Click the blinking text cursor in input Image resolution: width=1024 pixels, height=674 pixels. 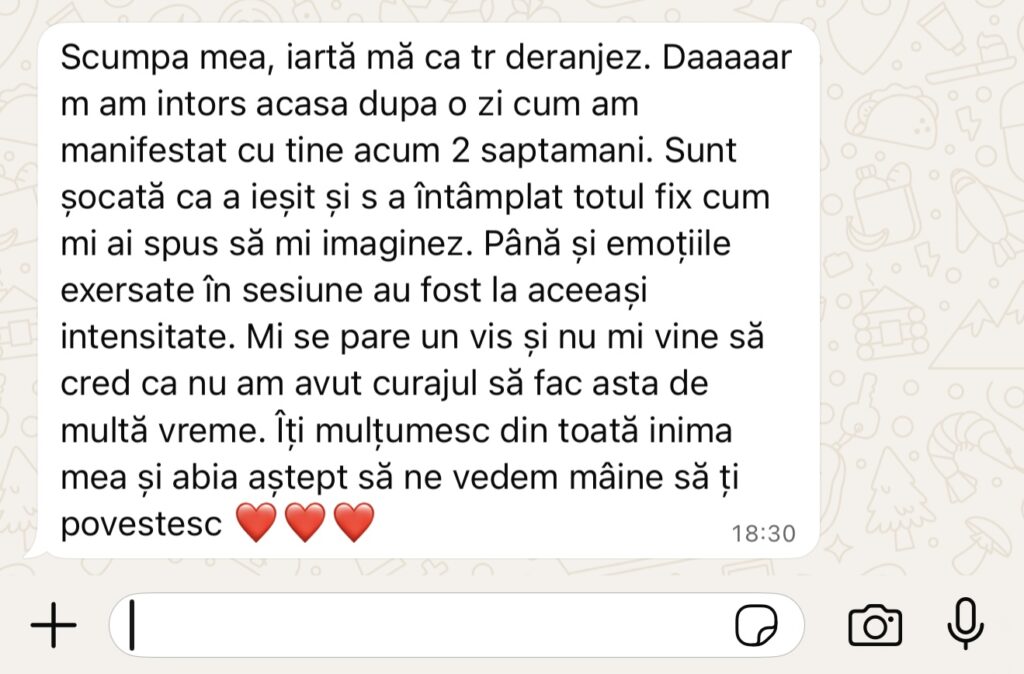(x=132, y=625)
